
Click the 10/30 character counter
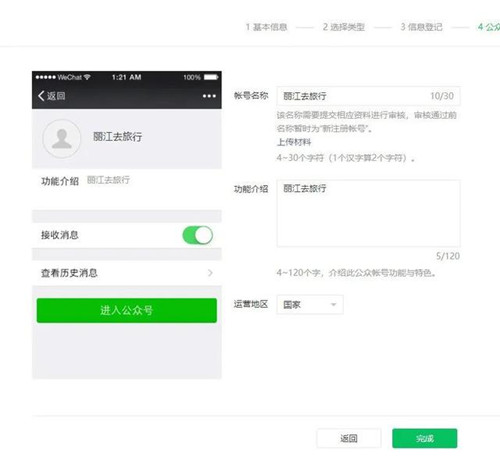pyautogui.click(x=442, y=96)
